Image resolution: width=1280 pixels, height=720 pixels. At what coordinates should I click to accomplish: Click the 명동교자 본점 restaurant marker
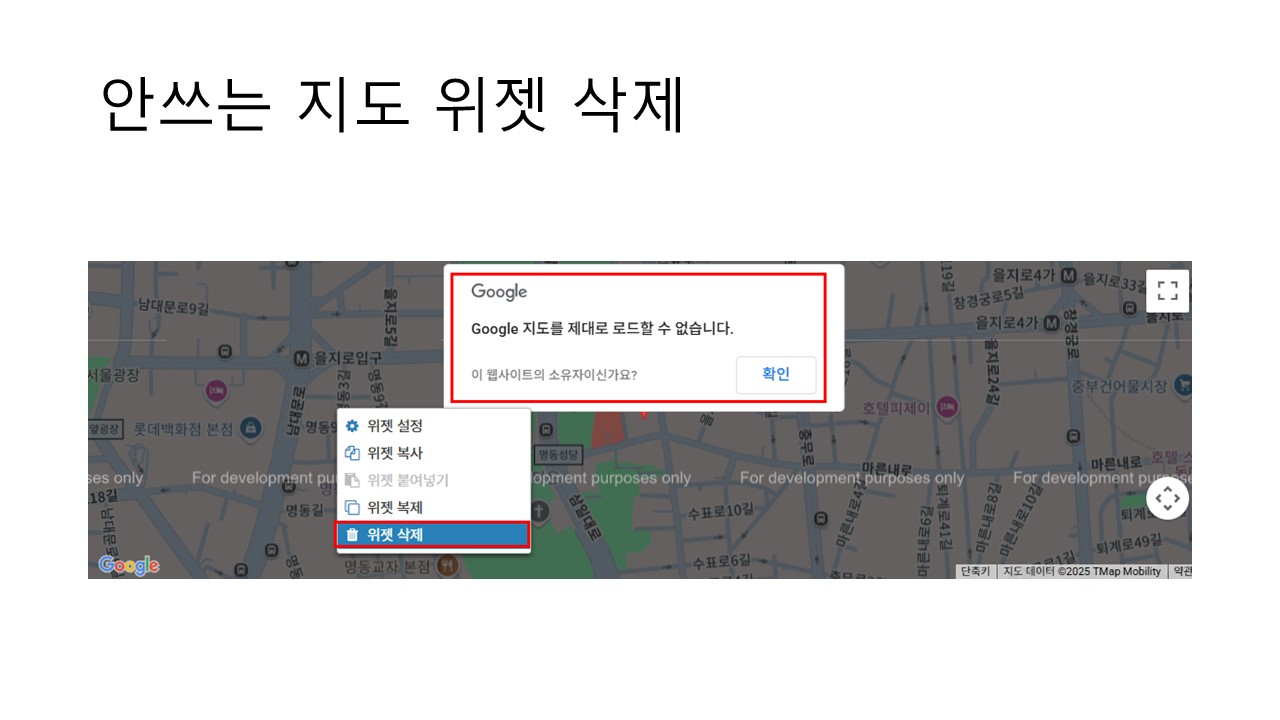point(447,566)
